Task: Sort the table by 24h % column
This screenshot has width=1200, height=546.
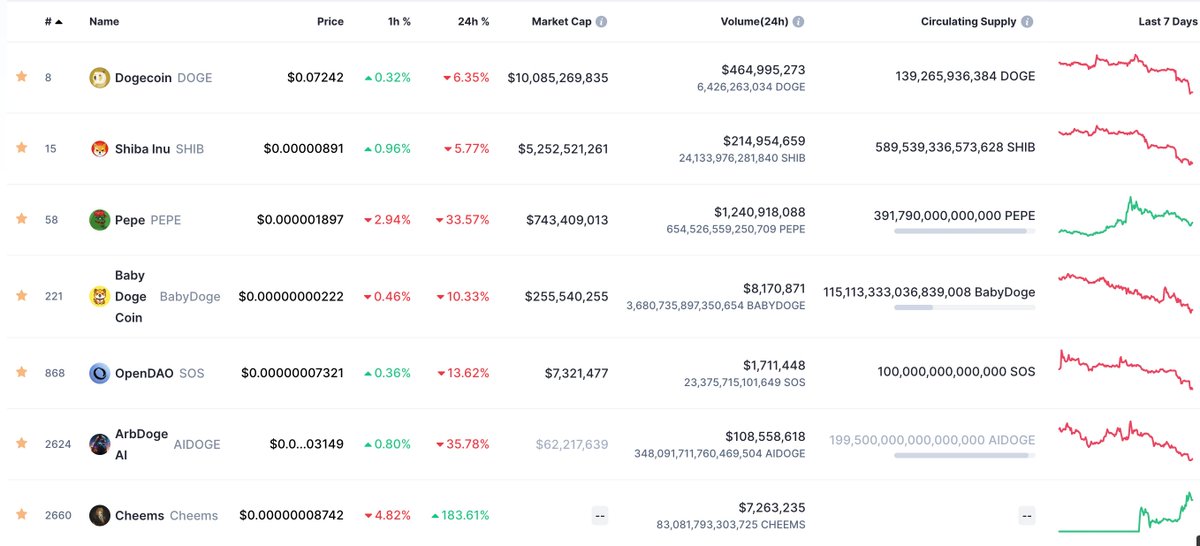Action: coord(473,21)
